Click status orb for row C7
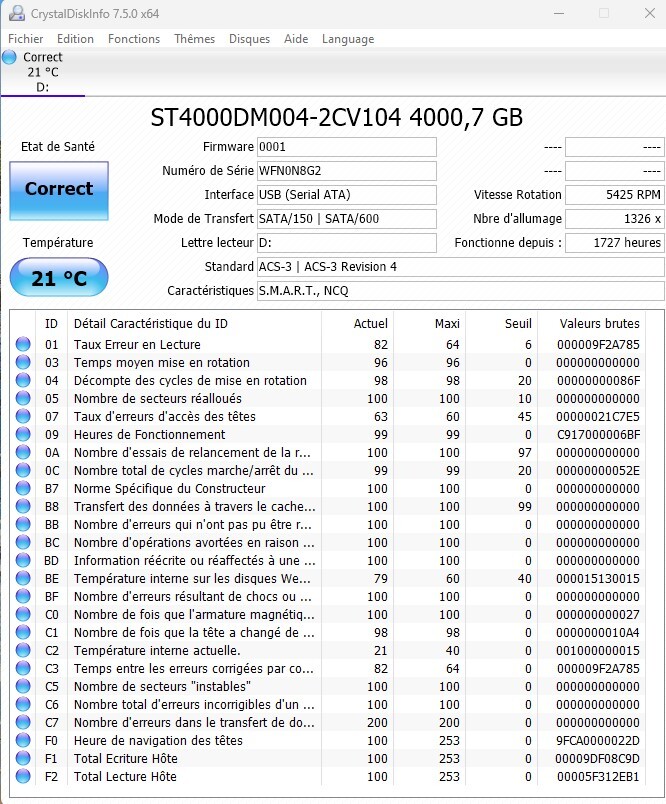 [23, 722]
